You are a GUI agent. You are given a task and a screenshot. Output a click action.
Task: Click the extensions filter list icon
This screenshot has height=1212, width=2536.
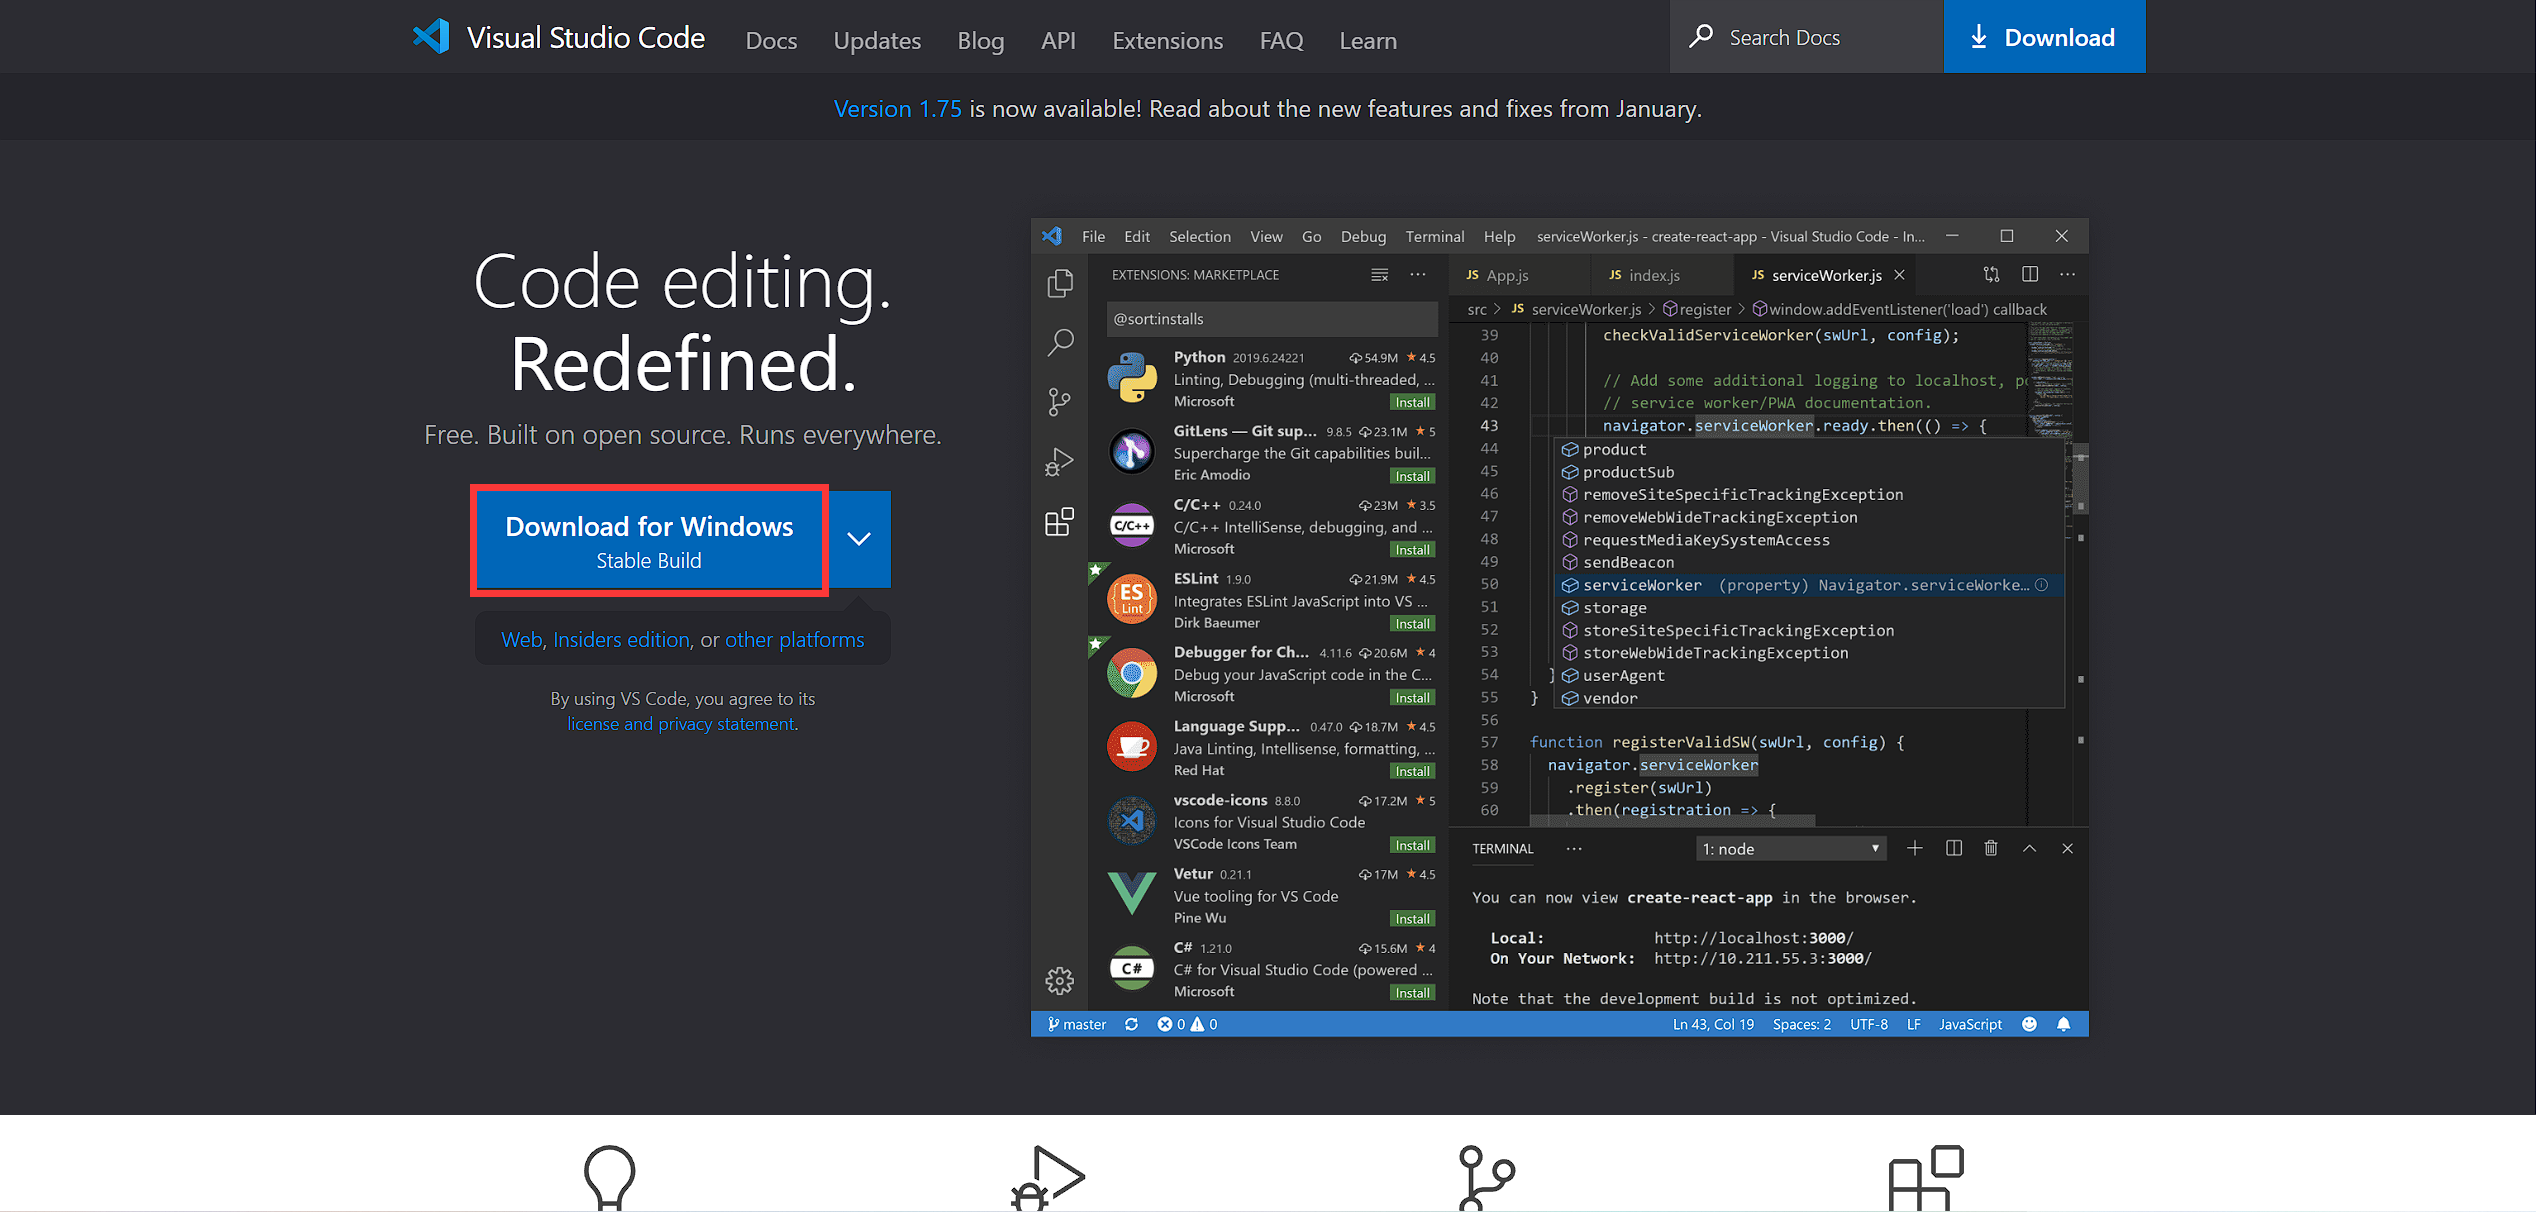pos(1379,274)
